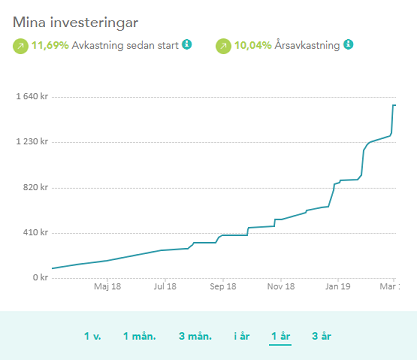Switch chart to 3 mån. range
The width and height of the screenshot is (417, 360).
(195, 336)
